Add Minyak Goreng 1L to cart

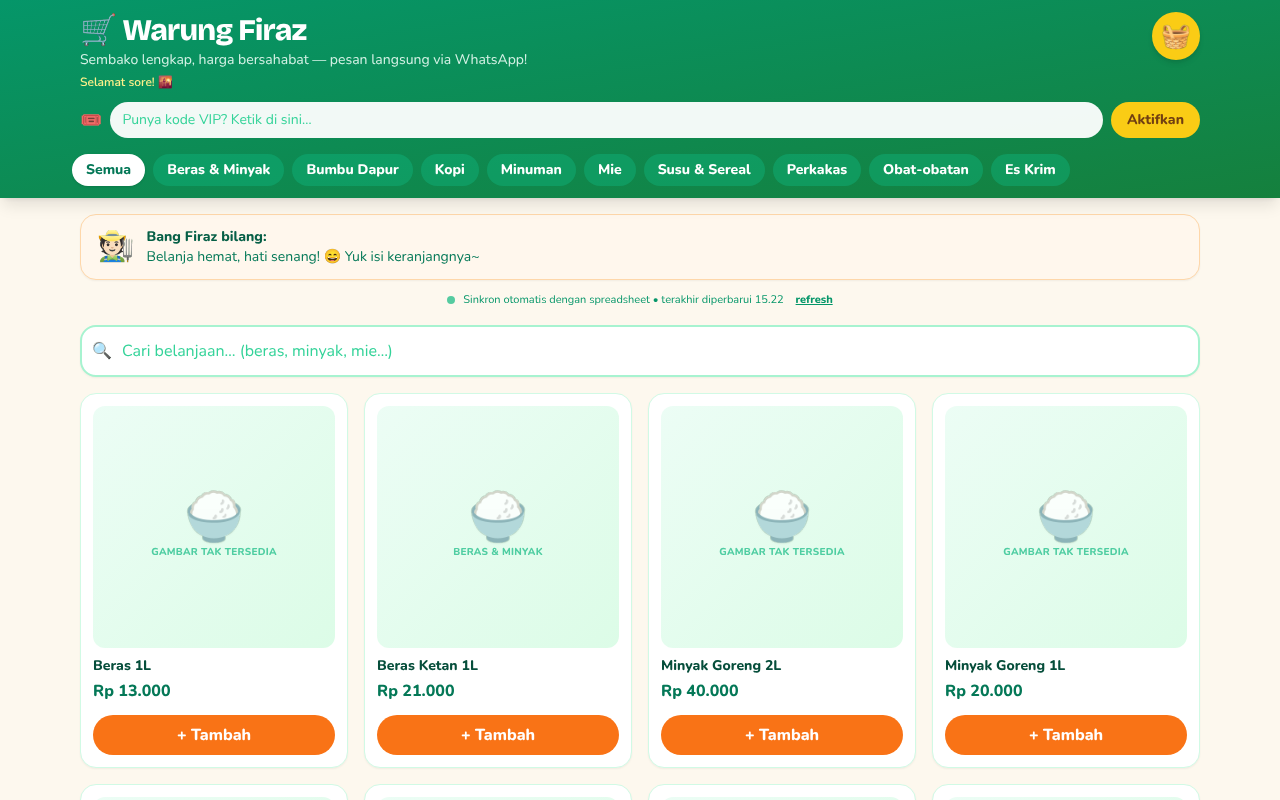(1066, 735)
